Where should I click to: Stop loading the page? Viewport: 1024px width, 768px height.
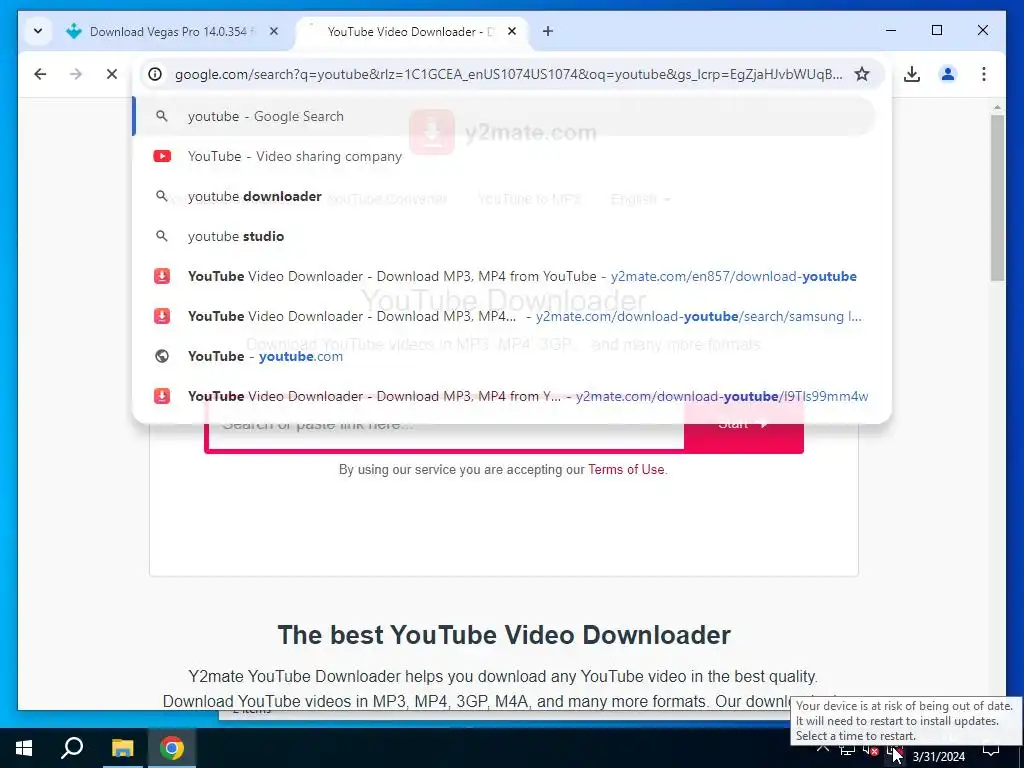(x=112, y=74)
